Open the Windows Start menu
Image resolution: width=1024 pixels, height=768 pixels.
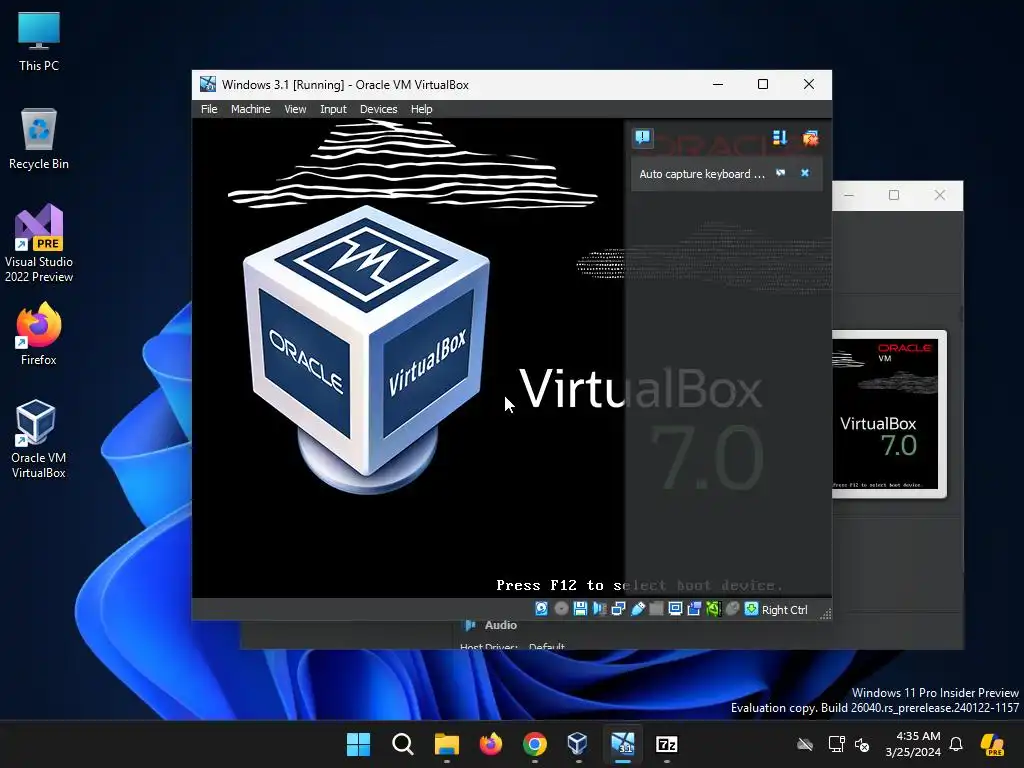(359, 744)
